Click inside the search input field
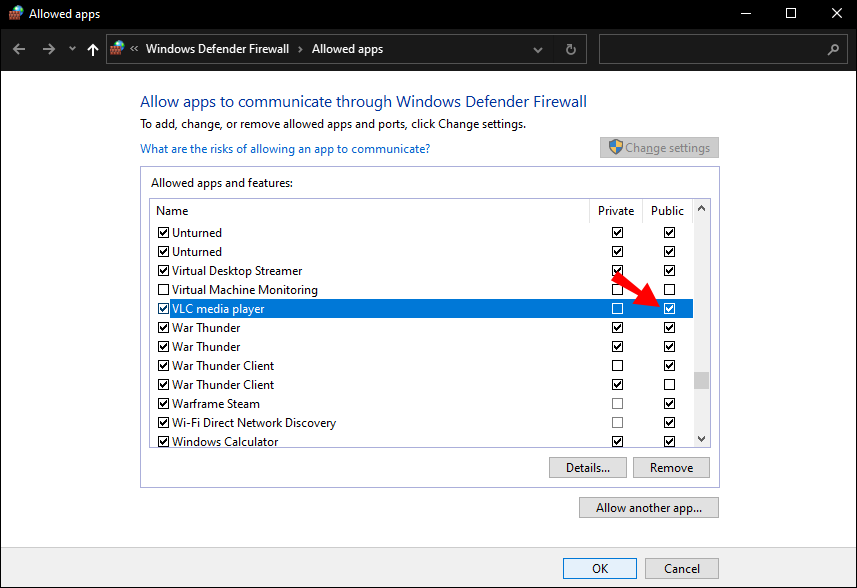The height and width of the screenshot is (588, 857). click(710, 49)
